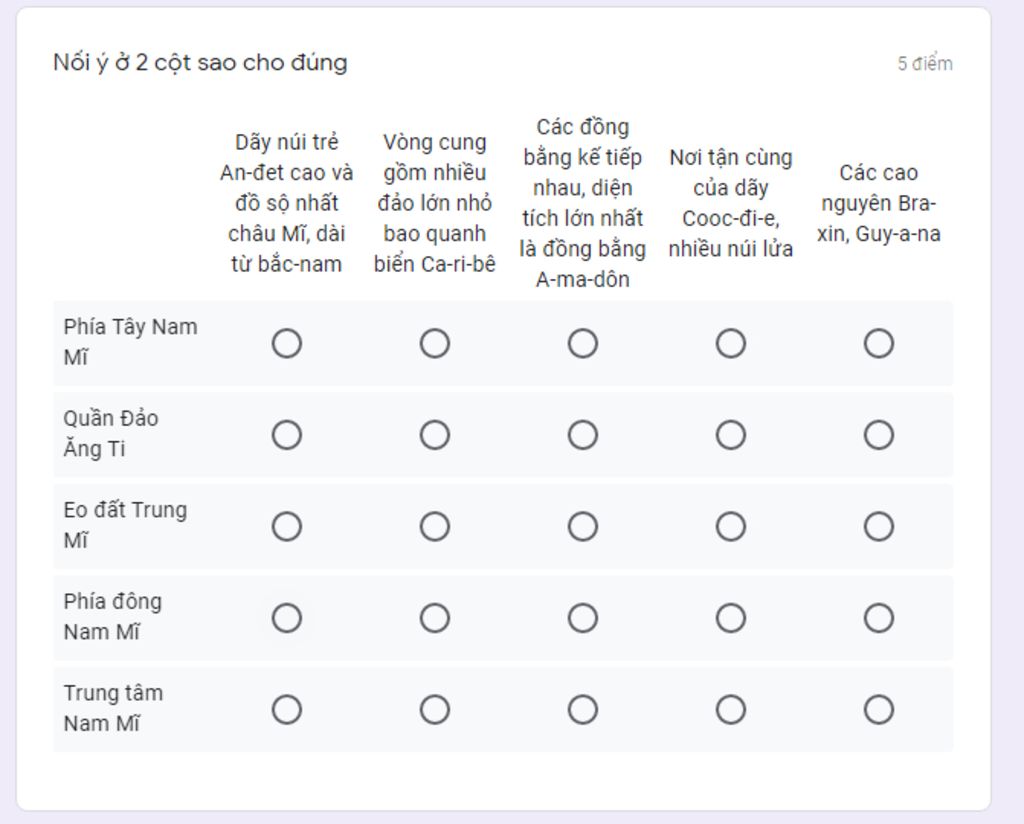Choose Cooc-đi-e option in Quần Đảo Ăng Ti row
1024x824 pixels.
coord(731,435)
